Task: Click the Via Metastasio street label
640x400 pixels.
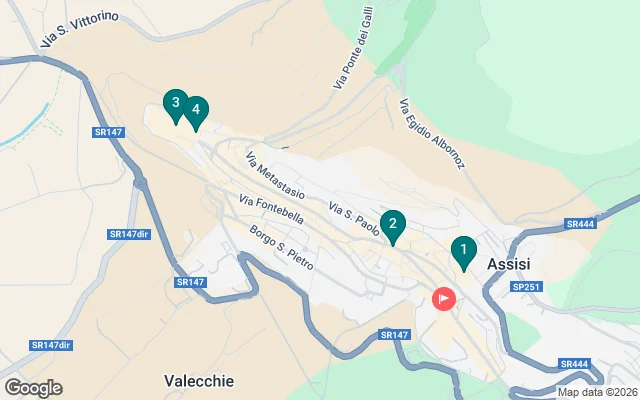Action: (x=275, y=175)
